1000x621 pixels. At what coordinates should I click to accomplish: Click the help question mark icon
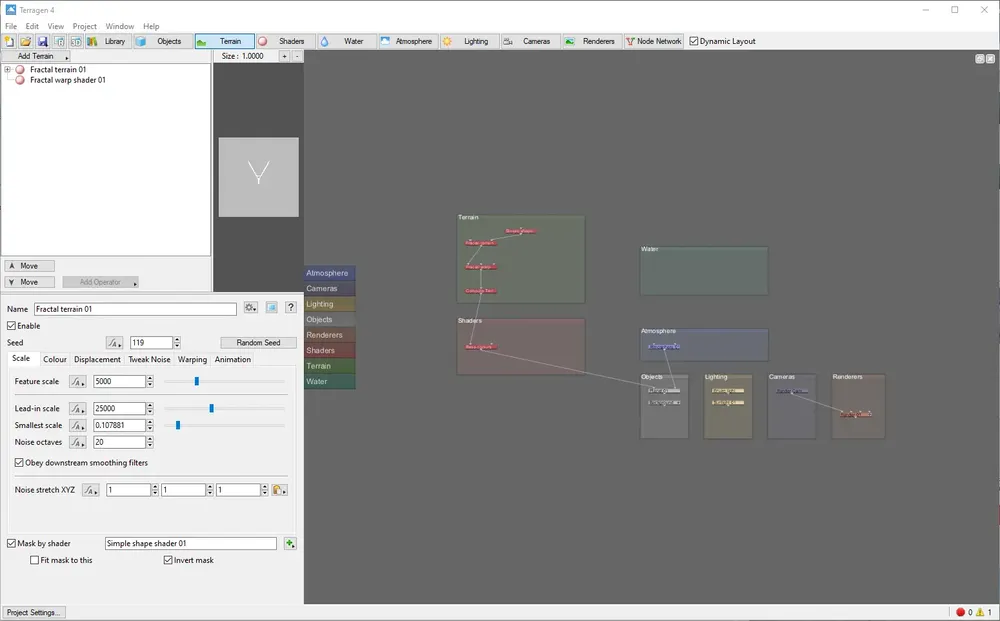pyautogui.click(x=291, y=308)
